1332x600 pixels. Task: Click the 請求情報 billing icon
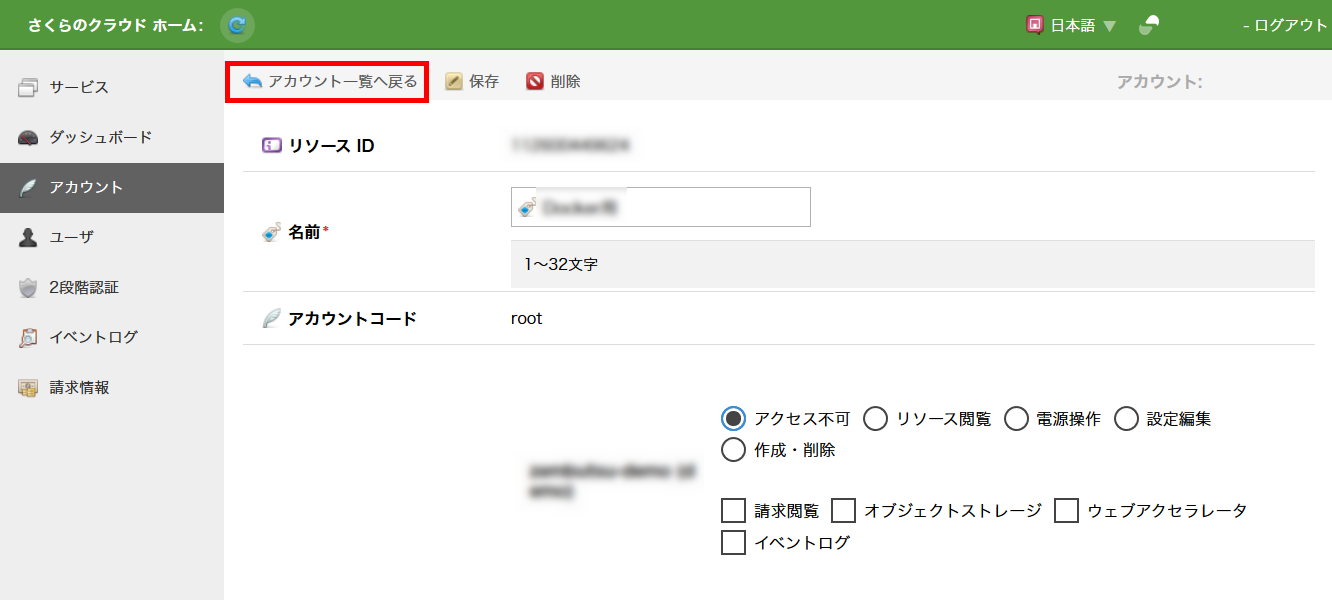coord(29,388)
